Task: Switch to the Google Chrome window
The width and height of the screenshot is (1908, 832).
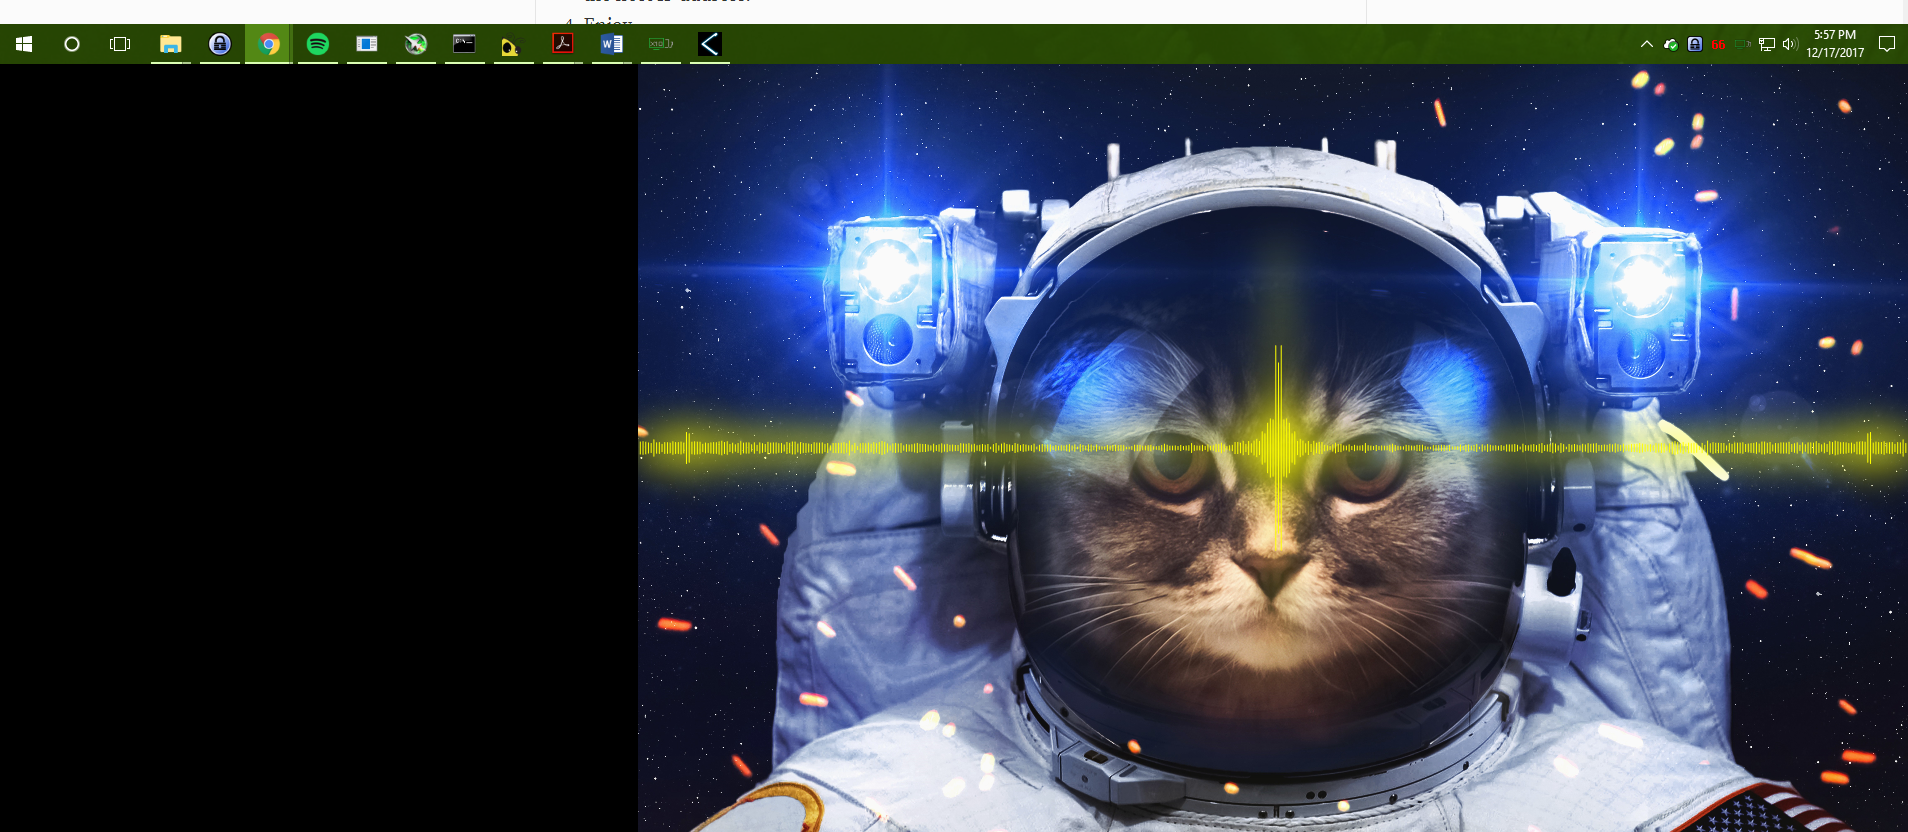Action: click(269, 44)
